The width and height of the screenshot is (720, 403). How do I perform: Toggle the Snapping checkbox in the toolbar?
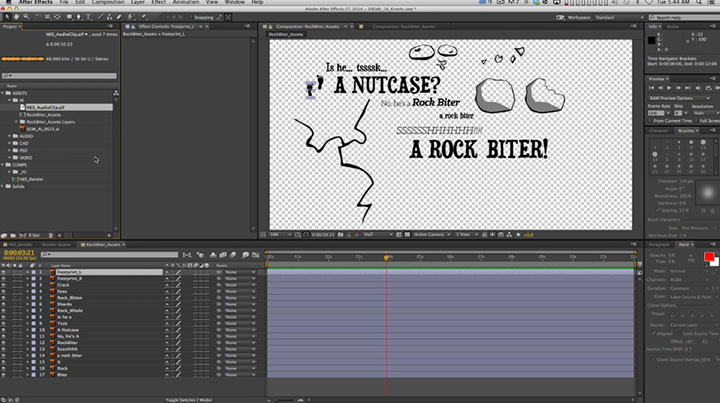pyautogui.click(x=191, y=17)
